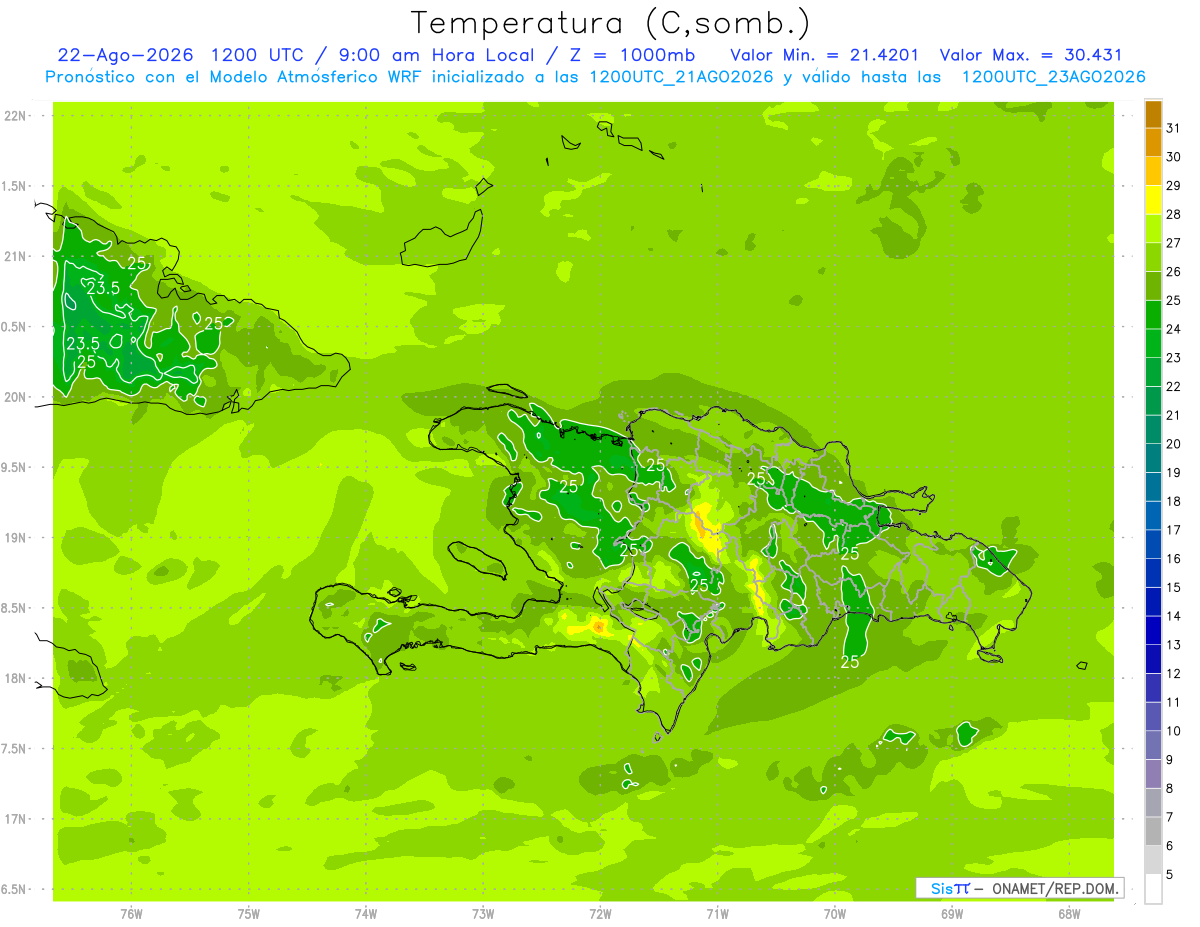
Task: Click the '22N' latitude label
Action: click(x=15, y=116)
